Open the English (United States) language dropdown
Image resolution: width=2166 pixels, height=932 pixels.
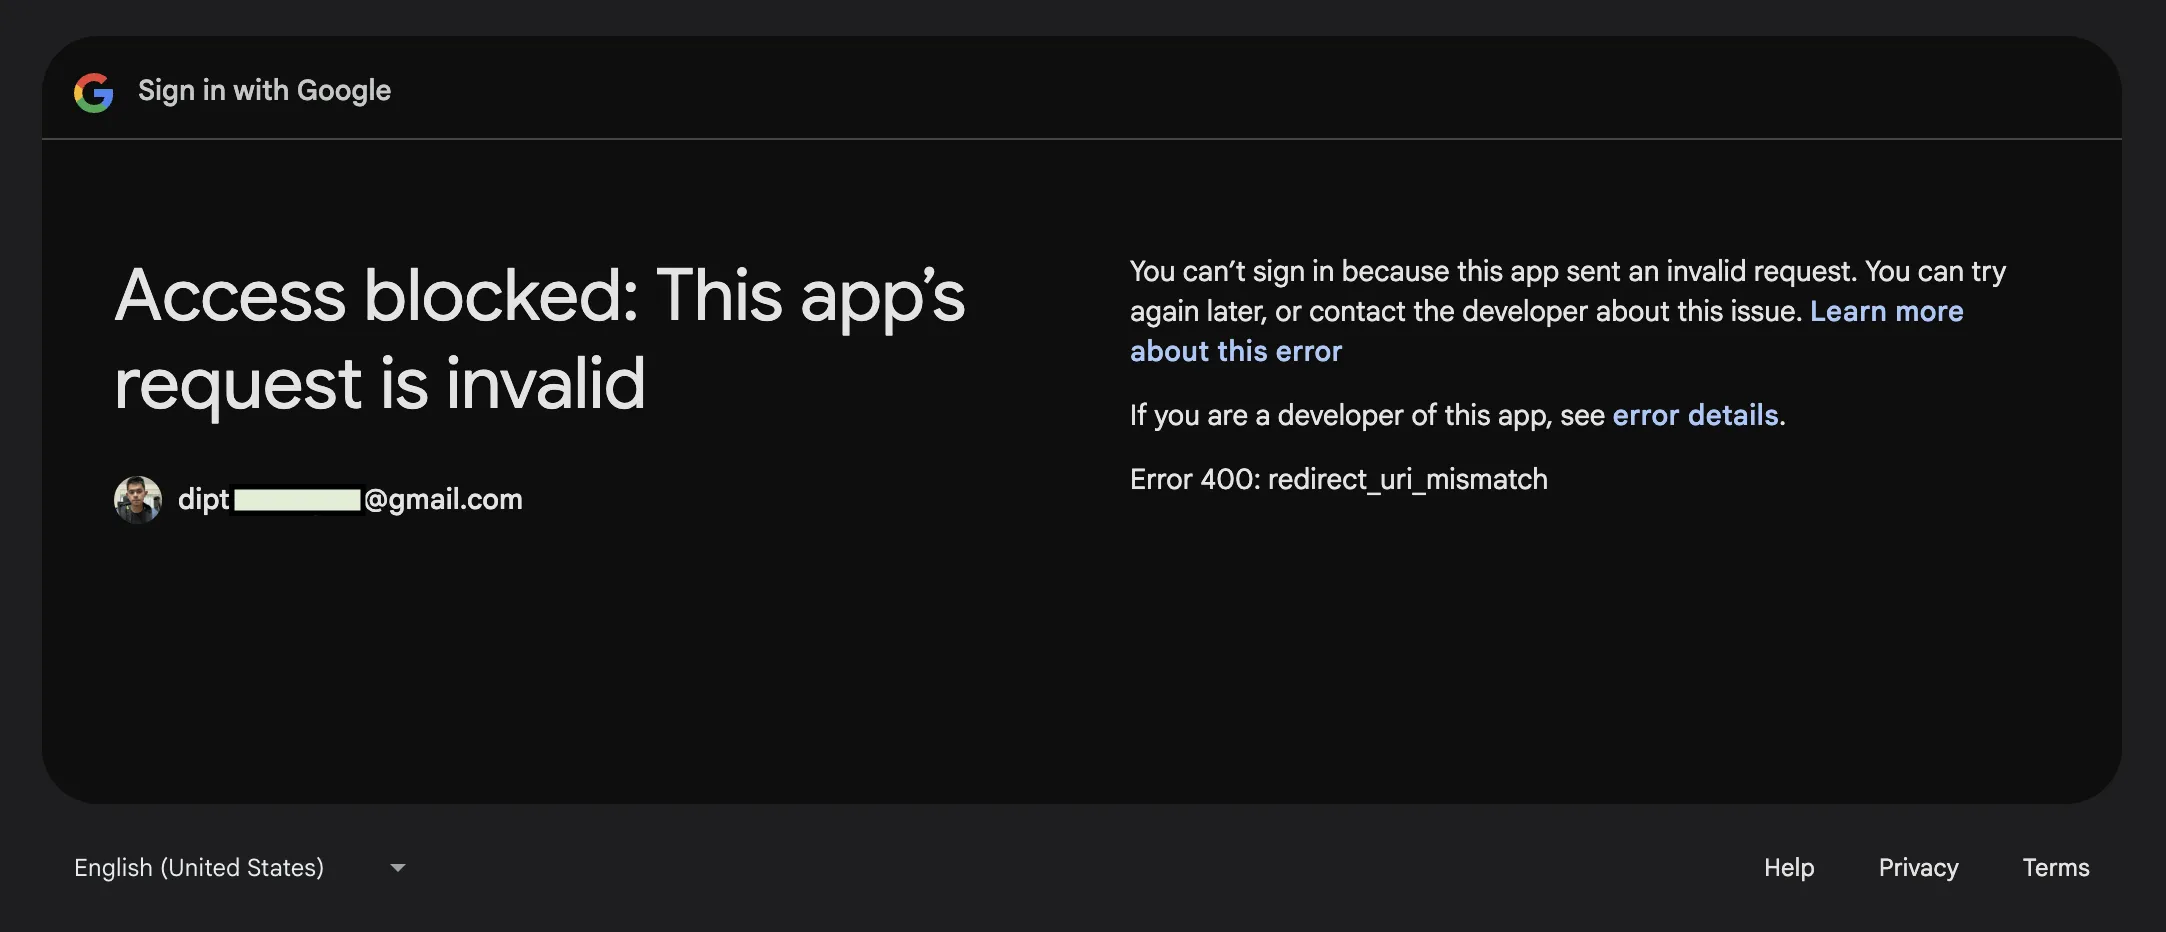pyautogui.click(x=199, y=868)
